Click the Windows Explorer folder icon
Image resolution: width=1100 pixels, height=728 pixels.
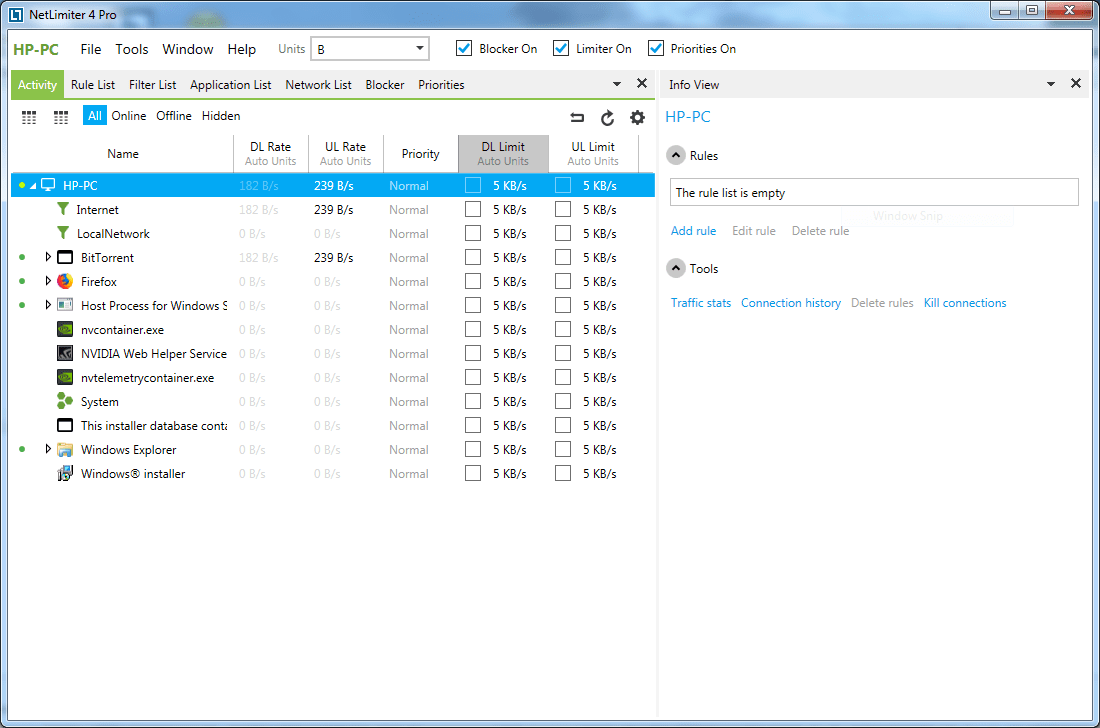[65, 450]
